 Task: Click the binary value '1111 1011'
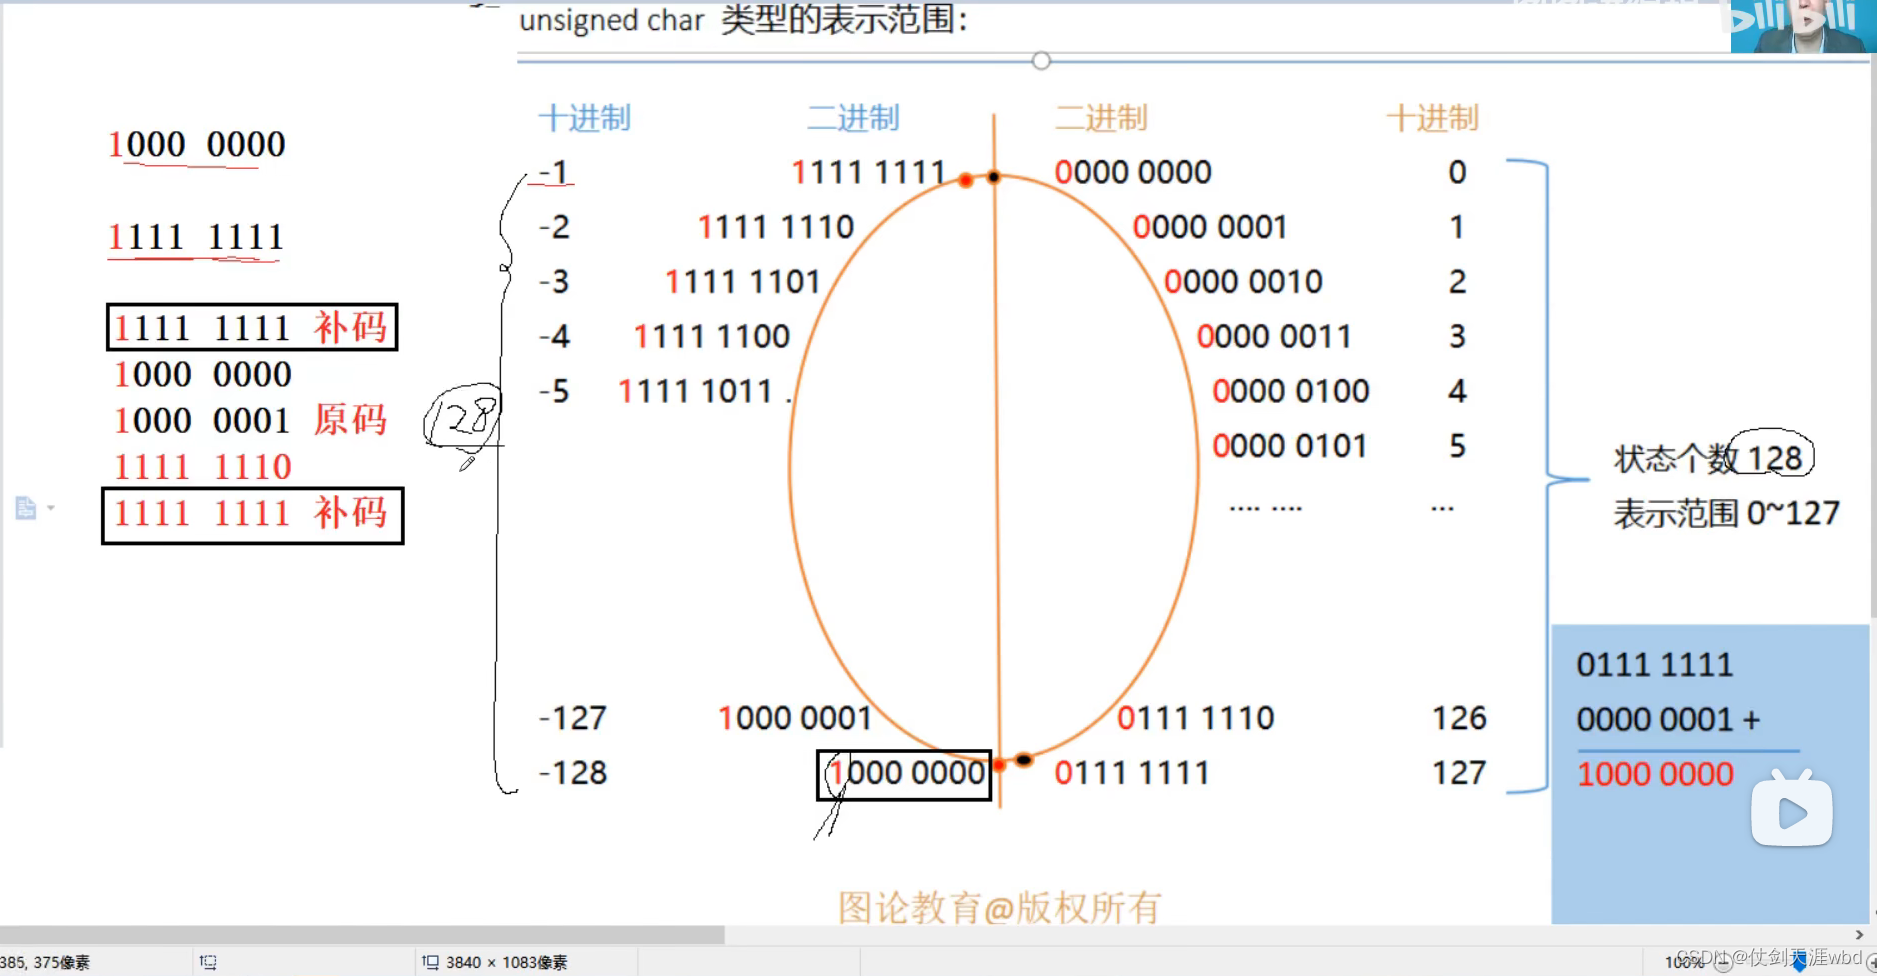click(696, 391)
